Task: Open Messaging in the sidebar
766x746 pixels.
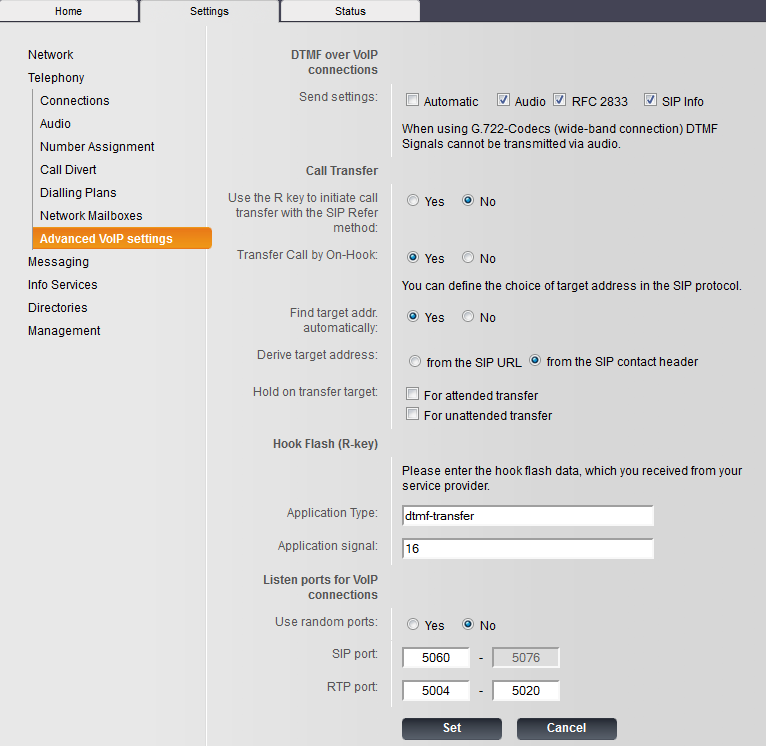Action: 58,262
